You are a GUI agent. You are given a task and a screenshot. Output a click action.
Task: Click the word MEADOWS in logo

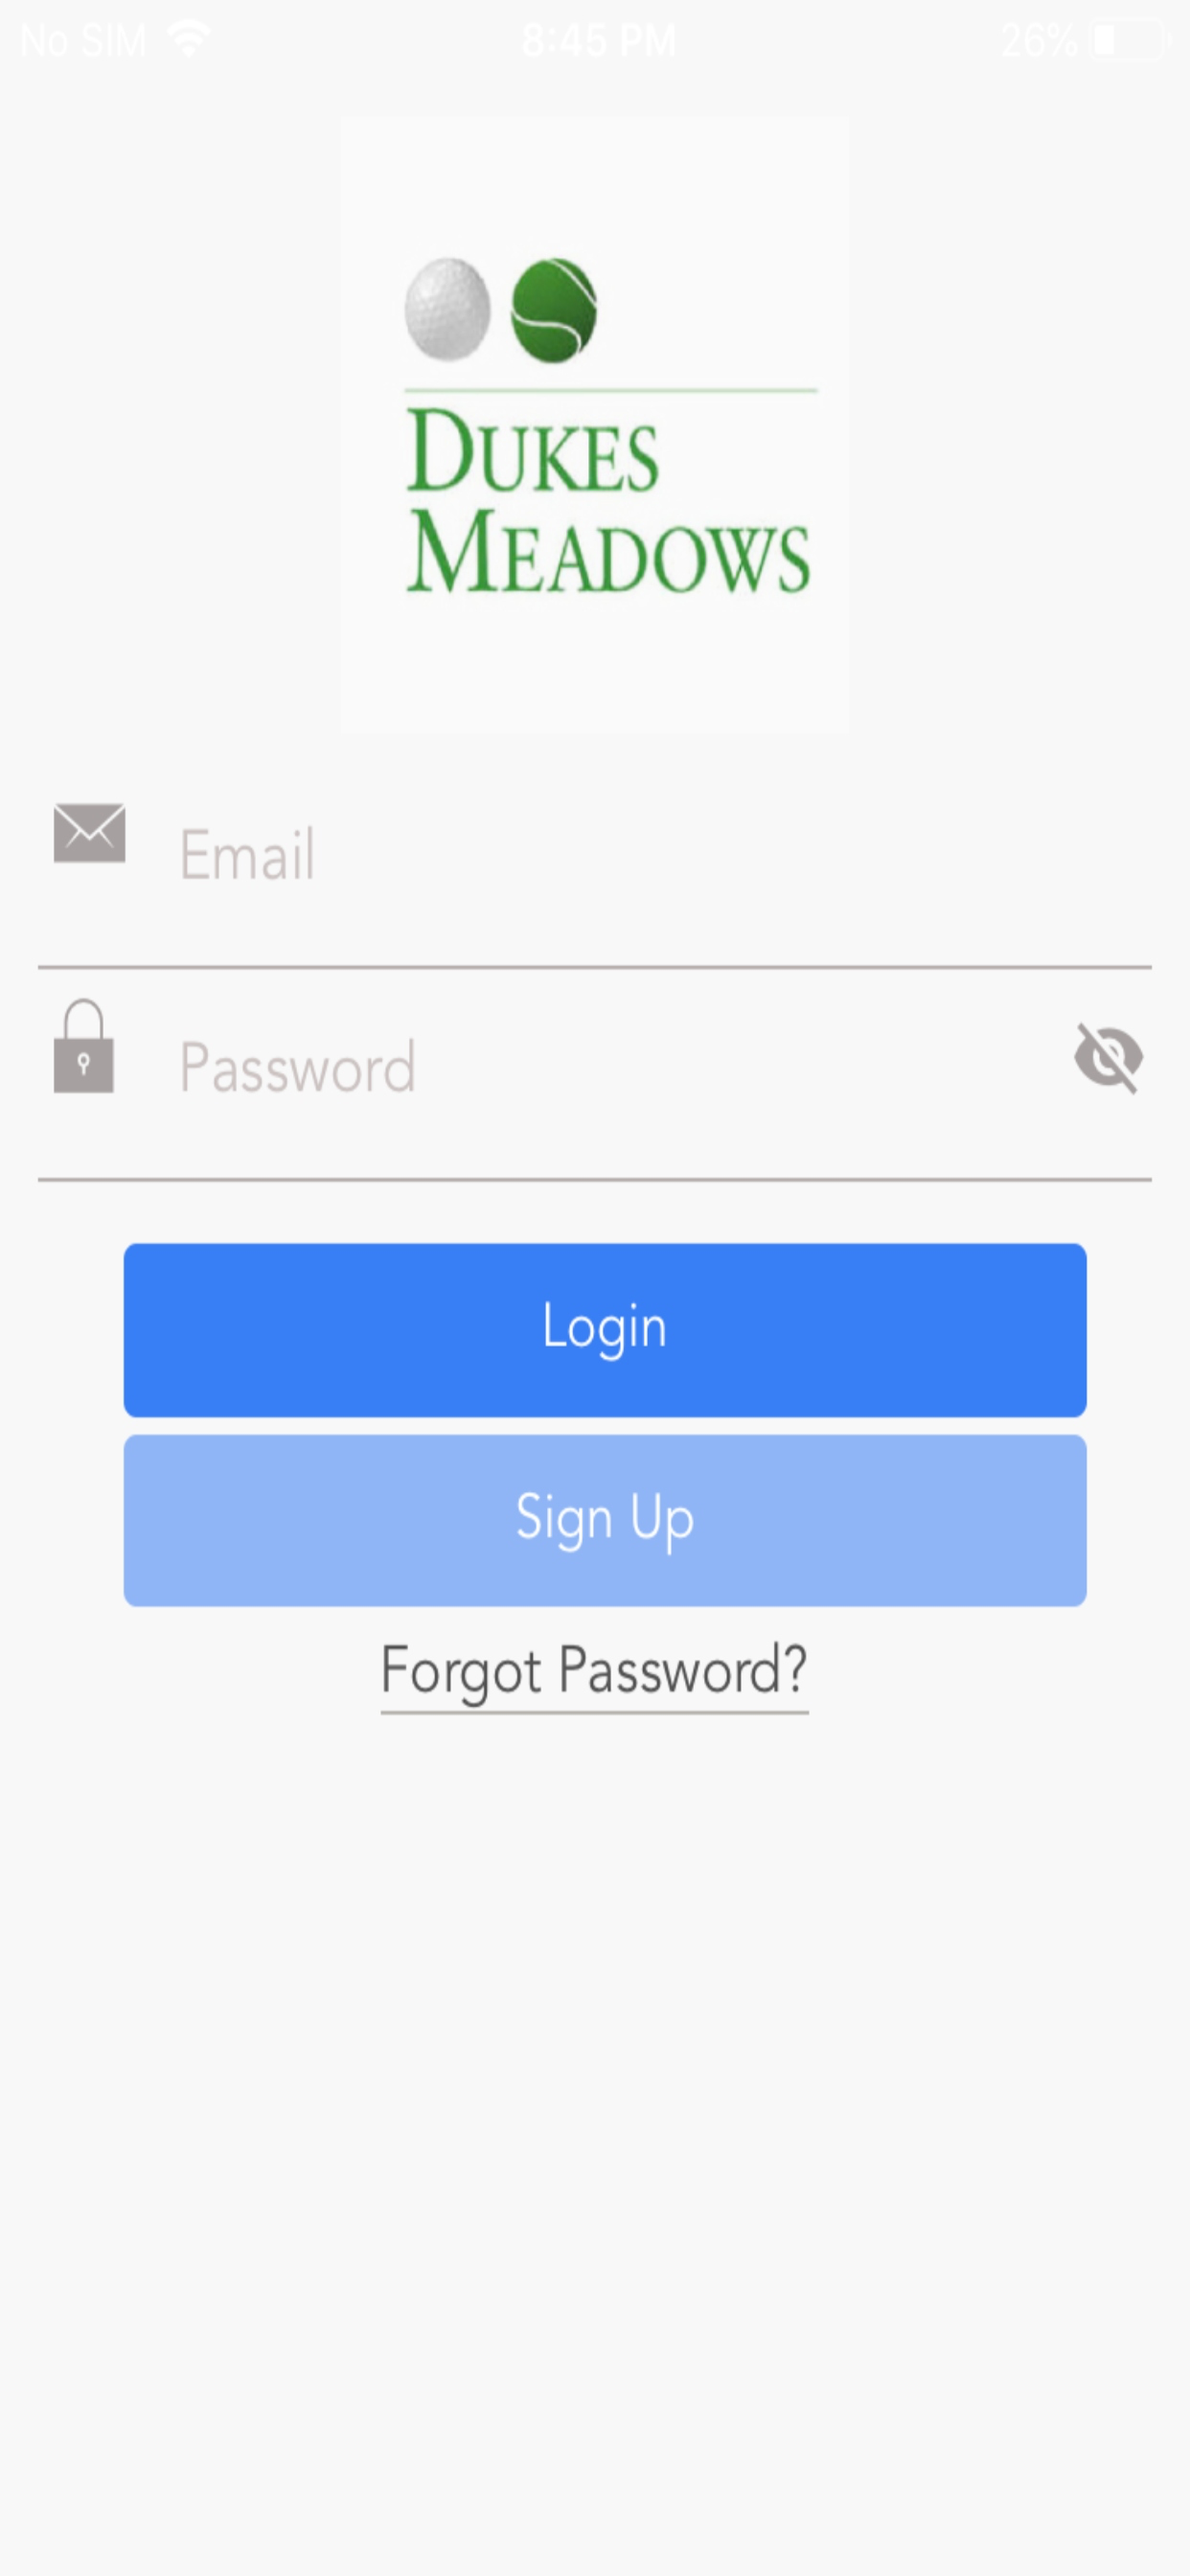(x=608, y=551)
